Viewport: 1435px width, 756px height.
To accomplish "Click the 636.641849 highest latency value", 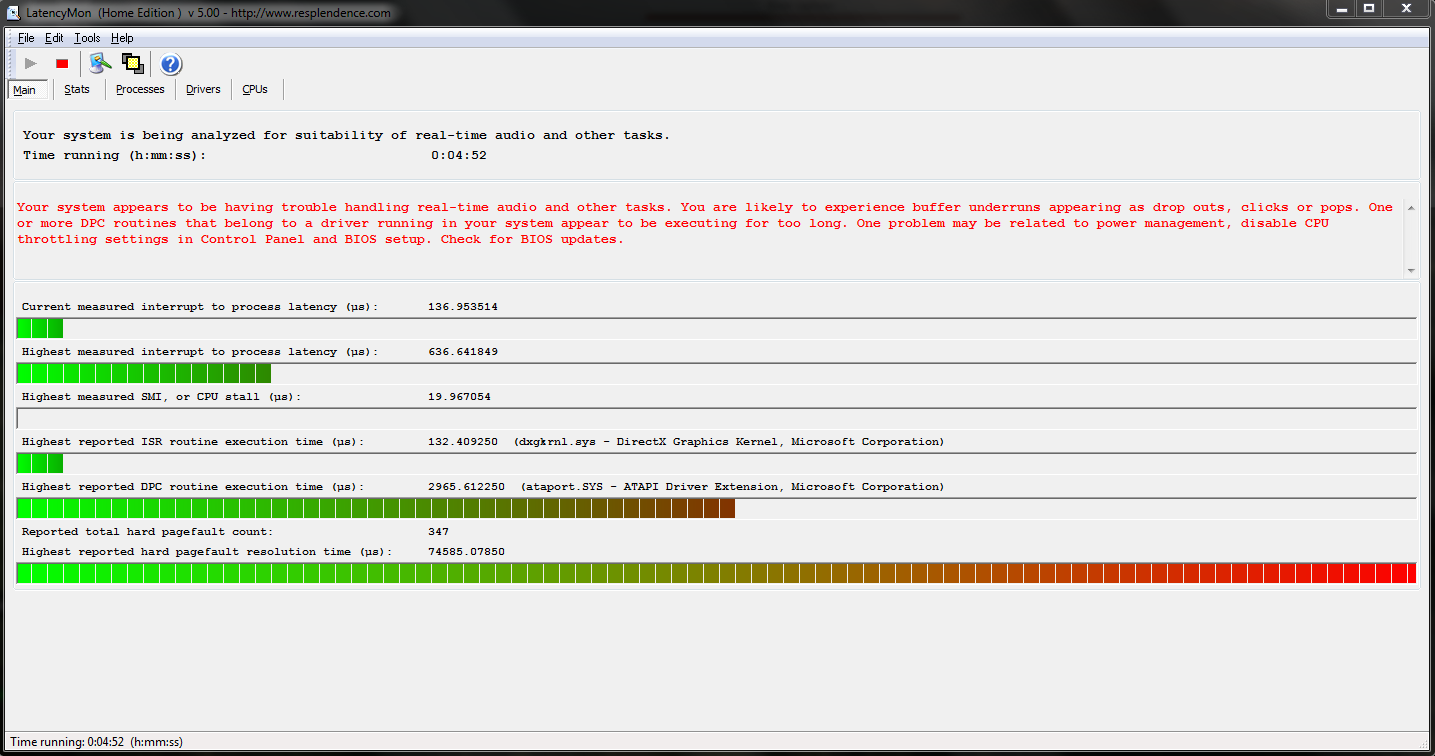I will (463, 352).
